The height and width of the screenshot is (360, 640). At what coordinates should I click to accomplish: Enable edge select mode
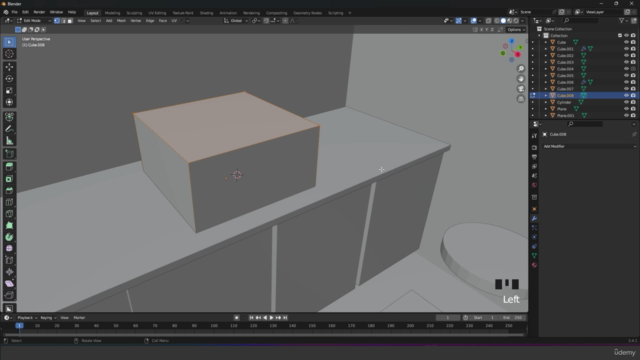point(63,21)
